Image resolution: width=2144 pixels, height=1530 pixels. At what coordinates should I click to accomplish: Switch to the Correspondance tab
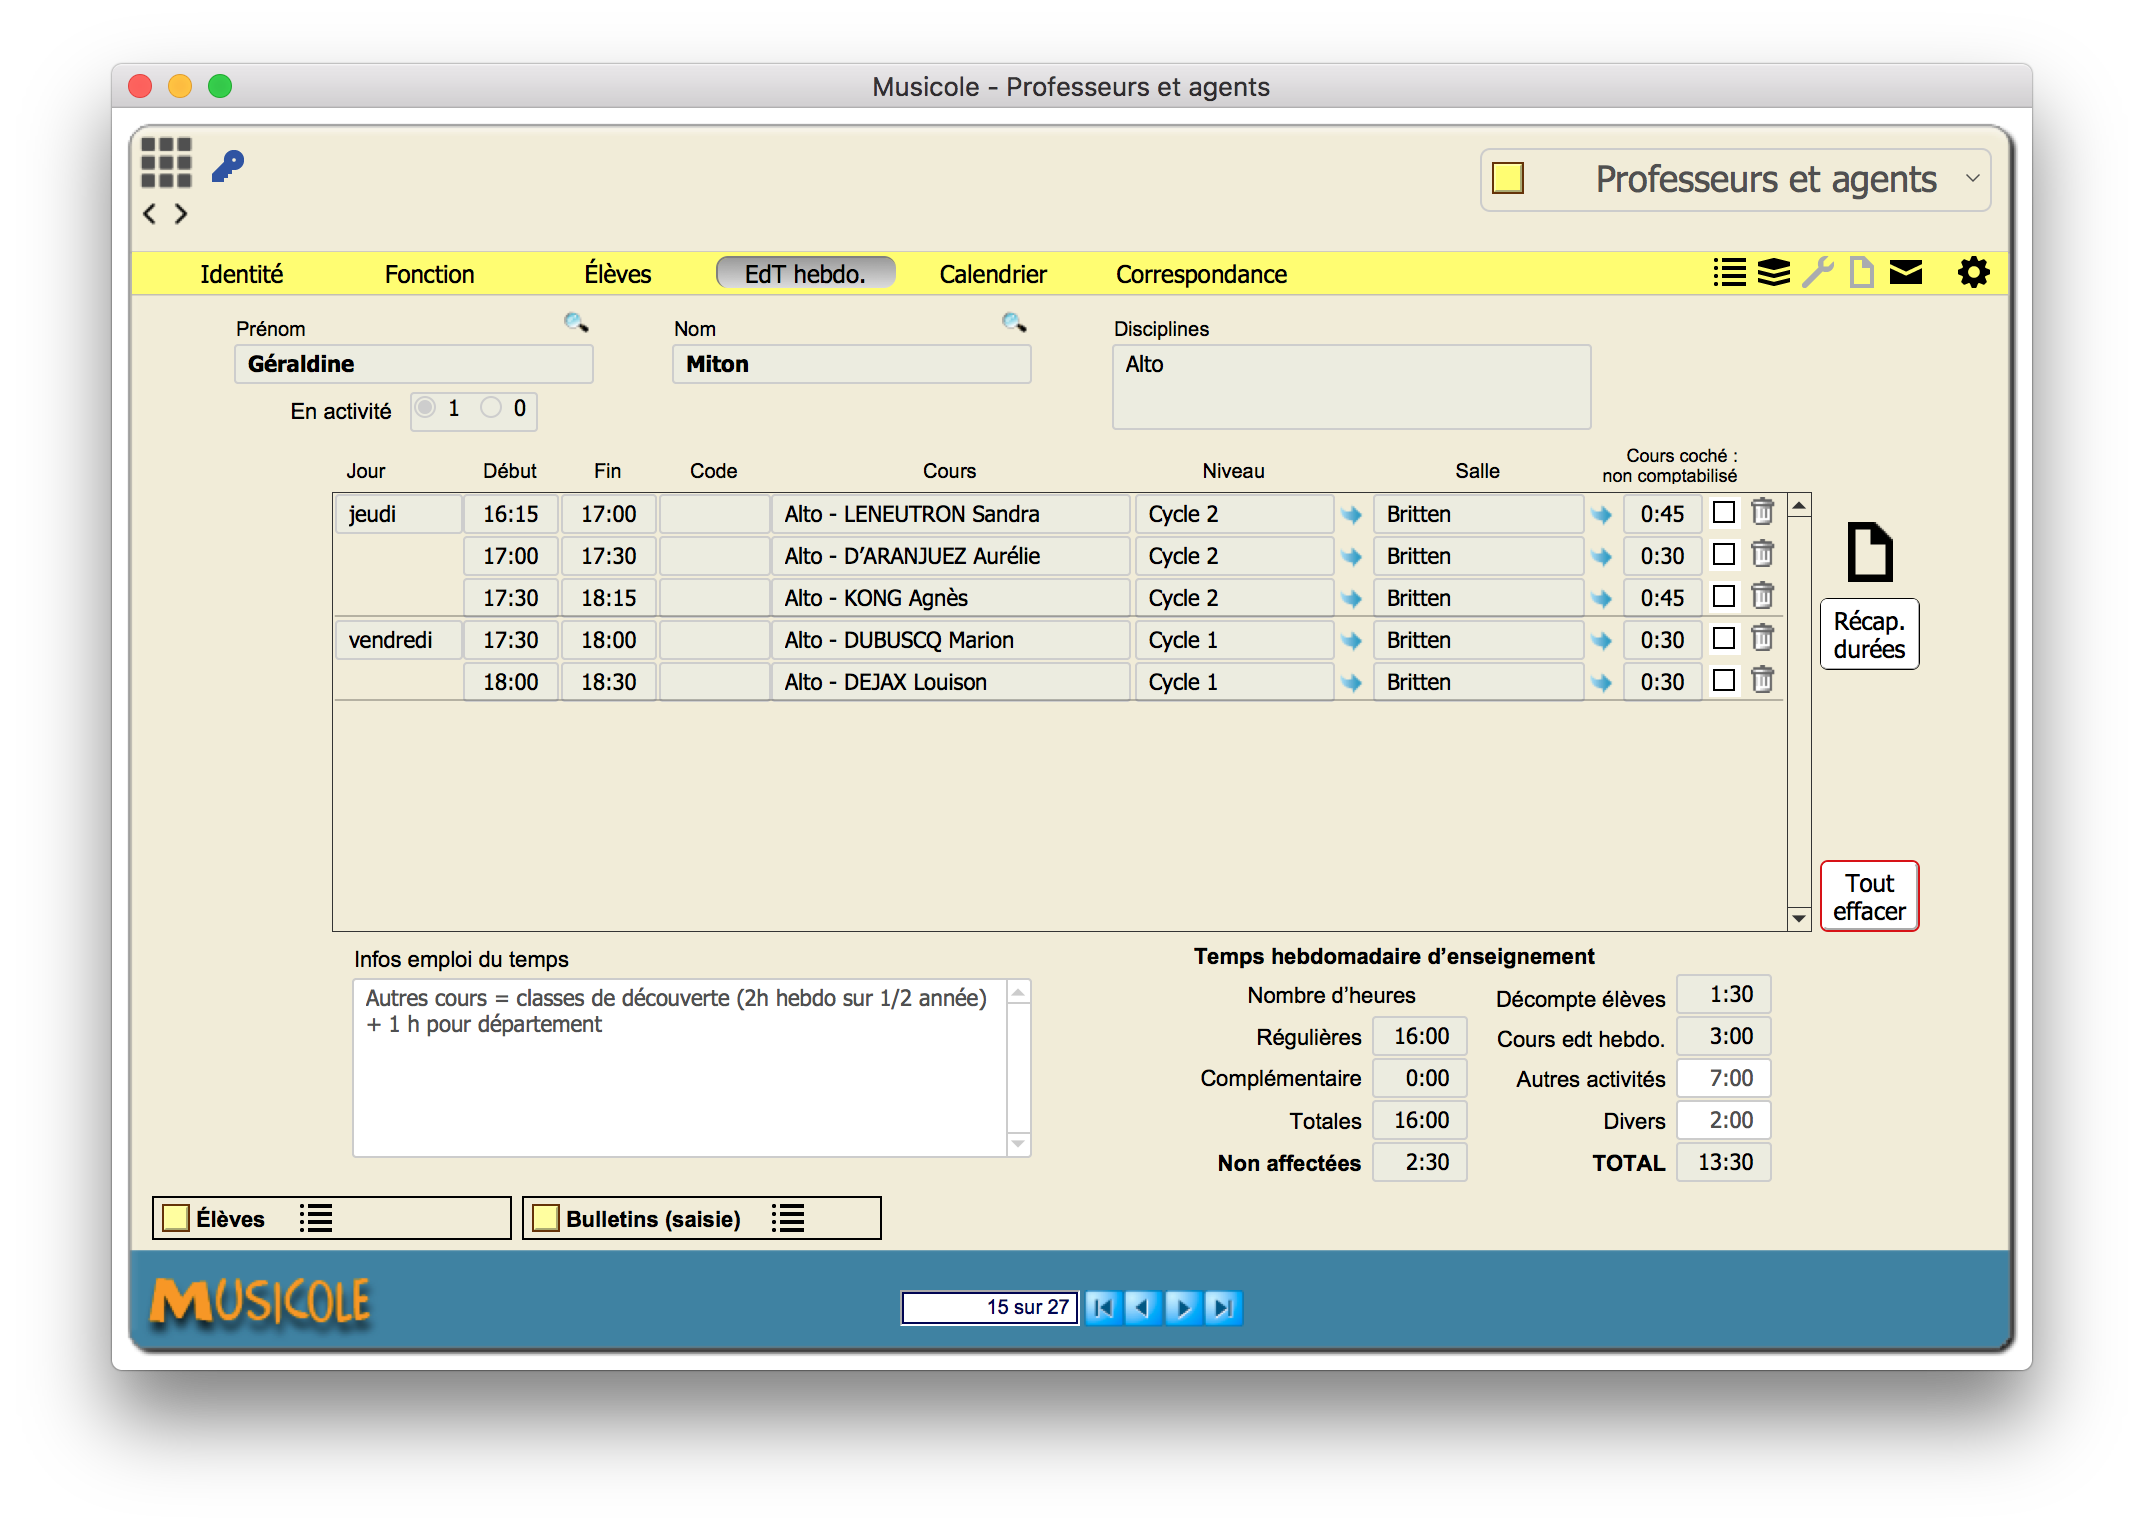tap(1201, 274)
